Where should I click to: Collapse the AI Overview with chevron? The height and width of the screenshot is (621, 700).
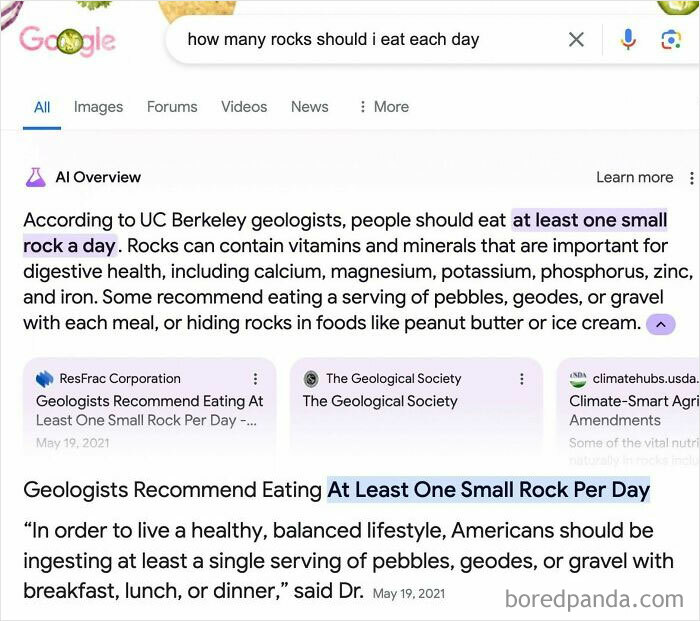661,324
